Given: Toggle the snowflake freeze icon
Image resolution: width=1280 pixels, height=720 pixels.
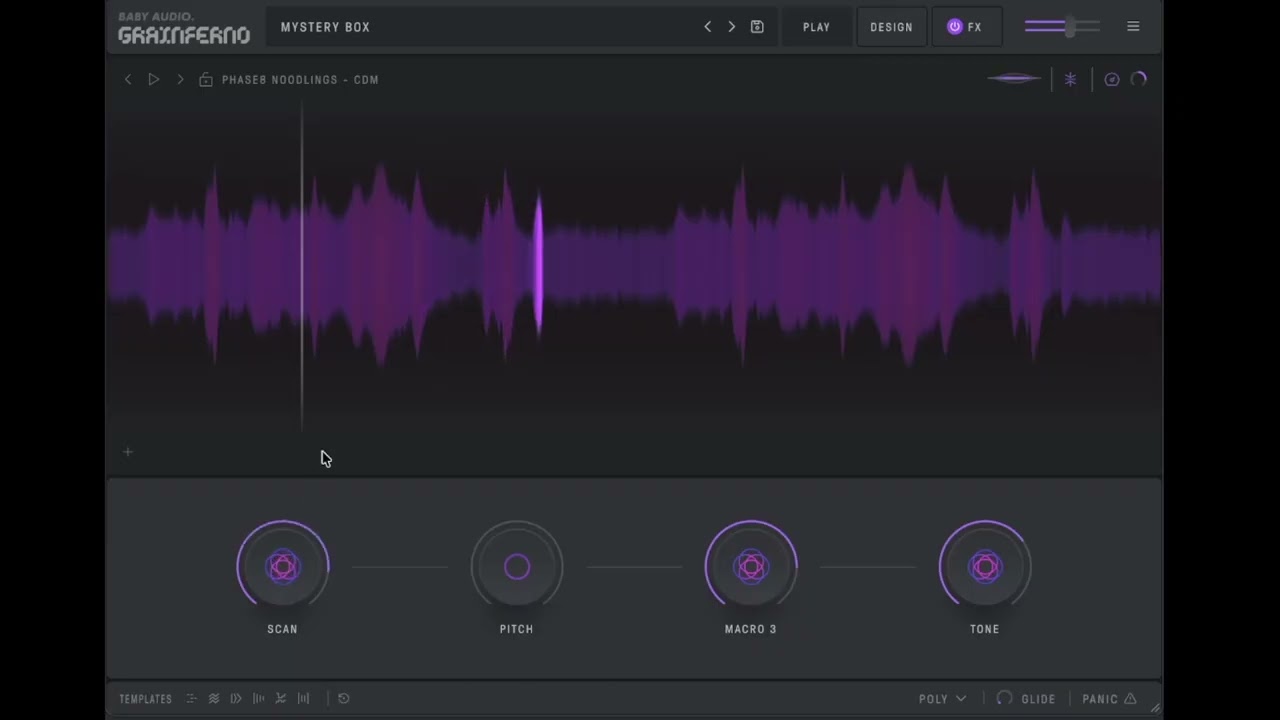Looking at the screenshot, I should [1070, 79].
